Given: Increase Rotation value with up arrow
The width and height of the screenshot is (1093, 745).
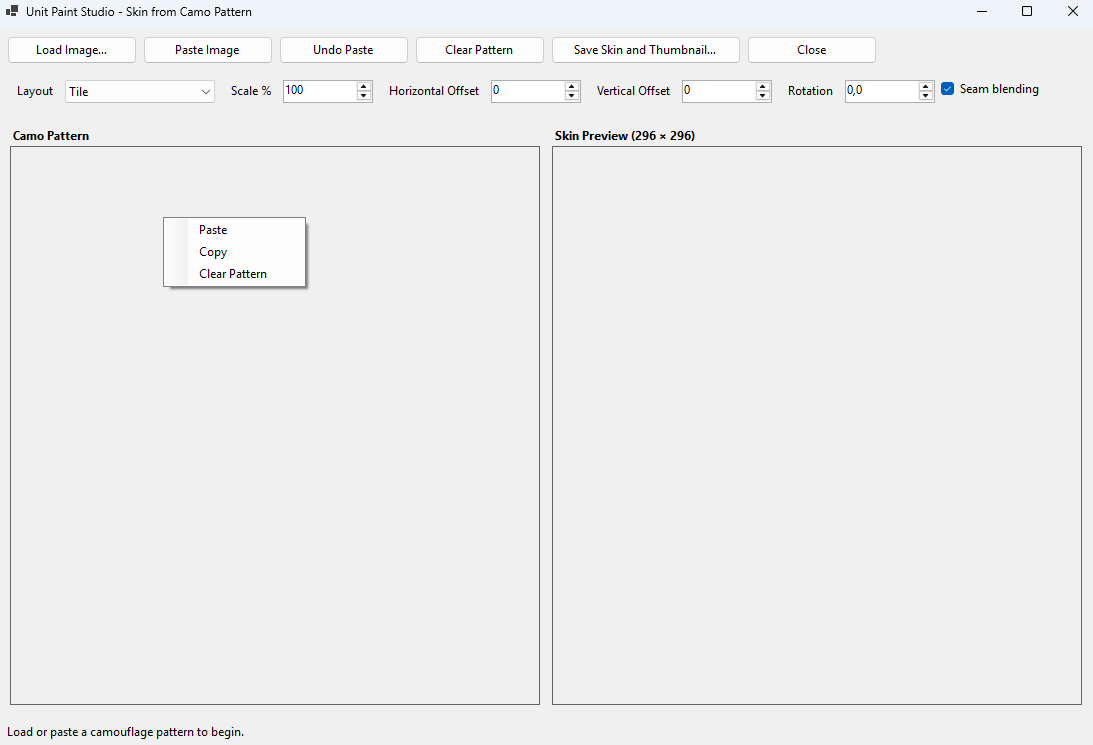Looking at the screenshot, I should (926, 86).
